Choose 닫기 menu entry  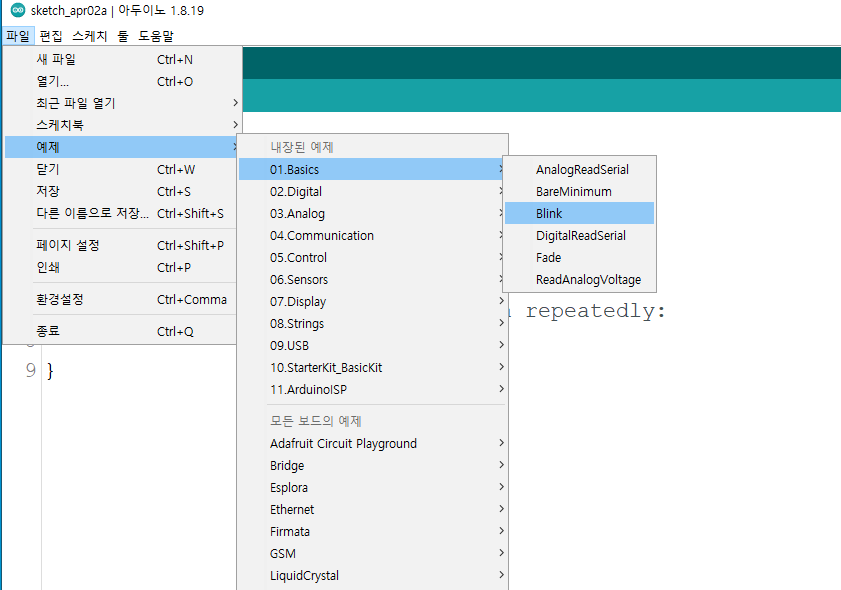122,169
